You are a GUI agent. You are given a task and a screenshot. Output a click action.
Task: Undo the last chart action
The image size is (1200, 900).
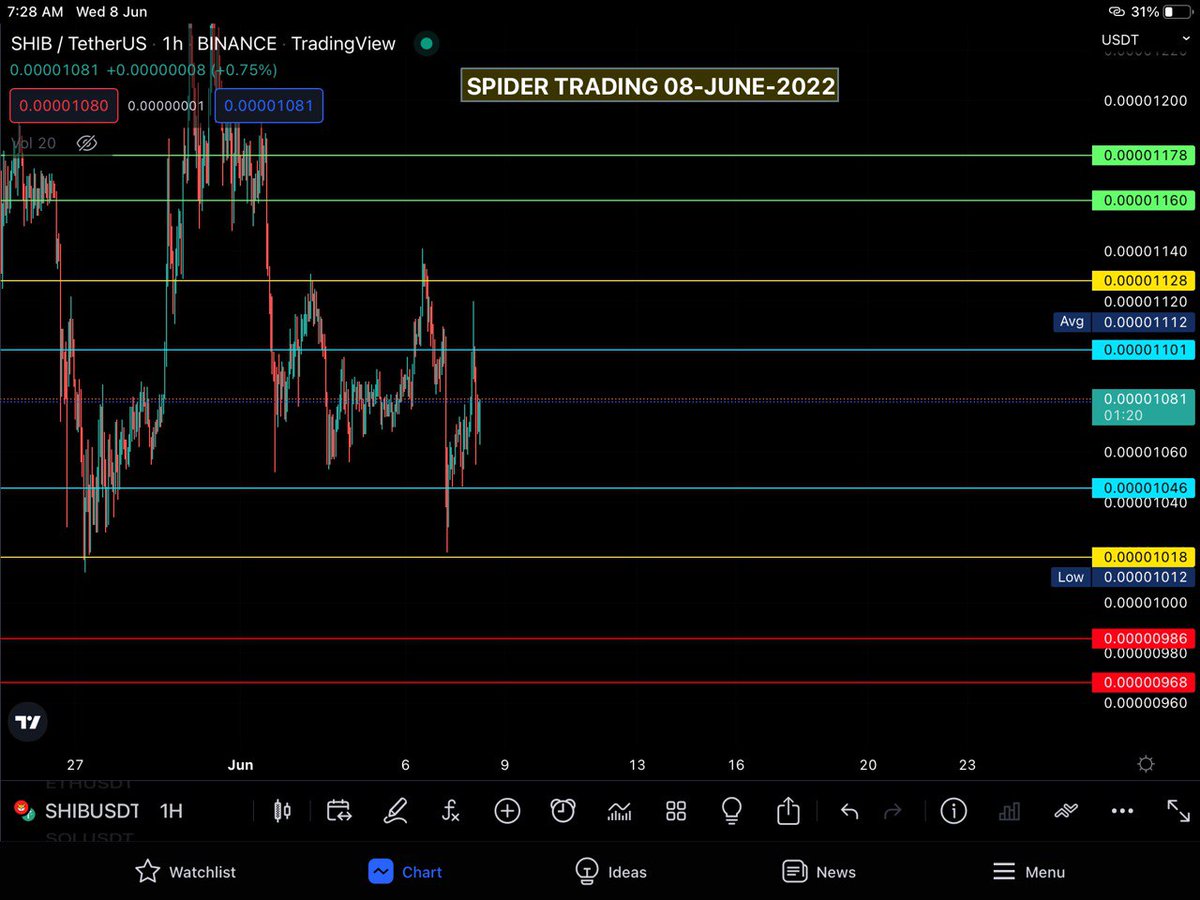(849, 811)
